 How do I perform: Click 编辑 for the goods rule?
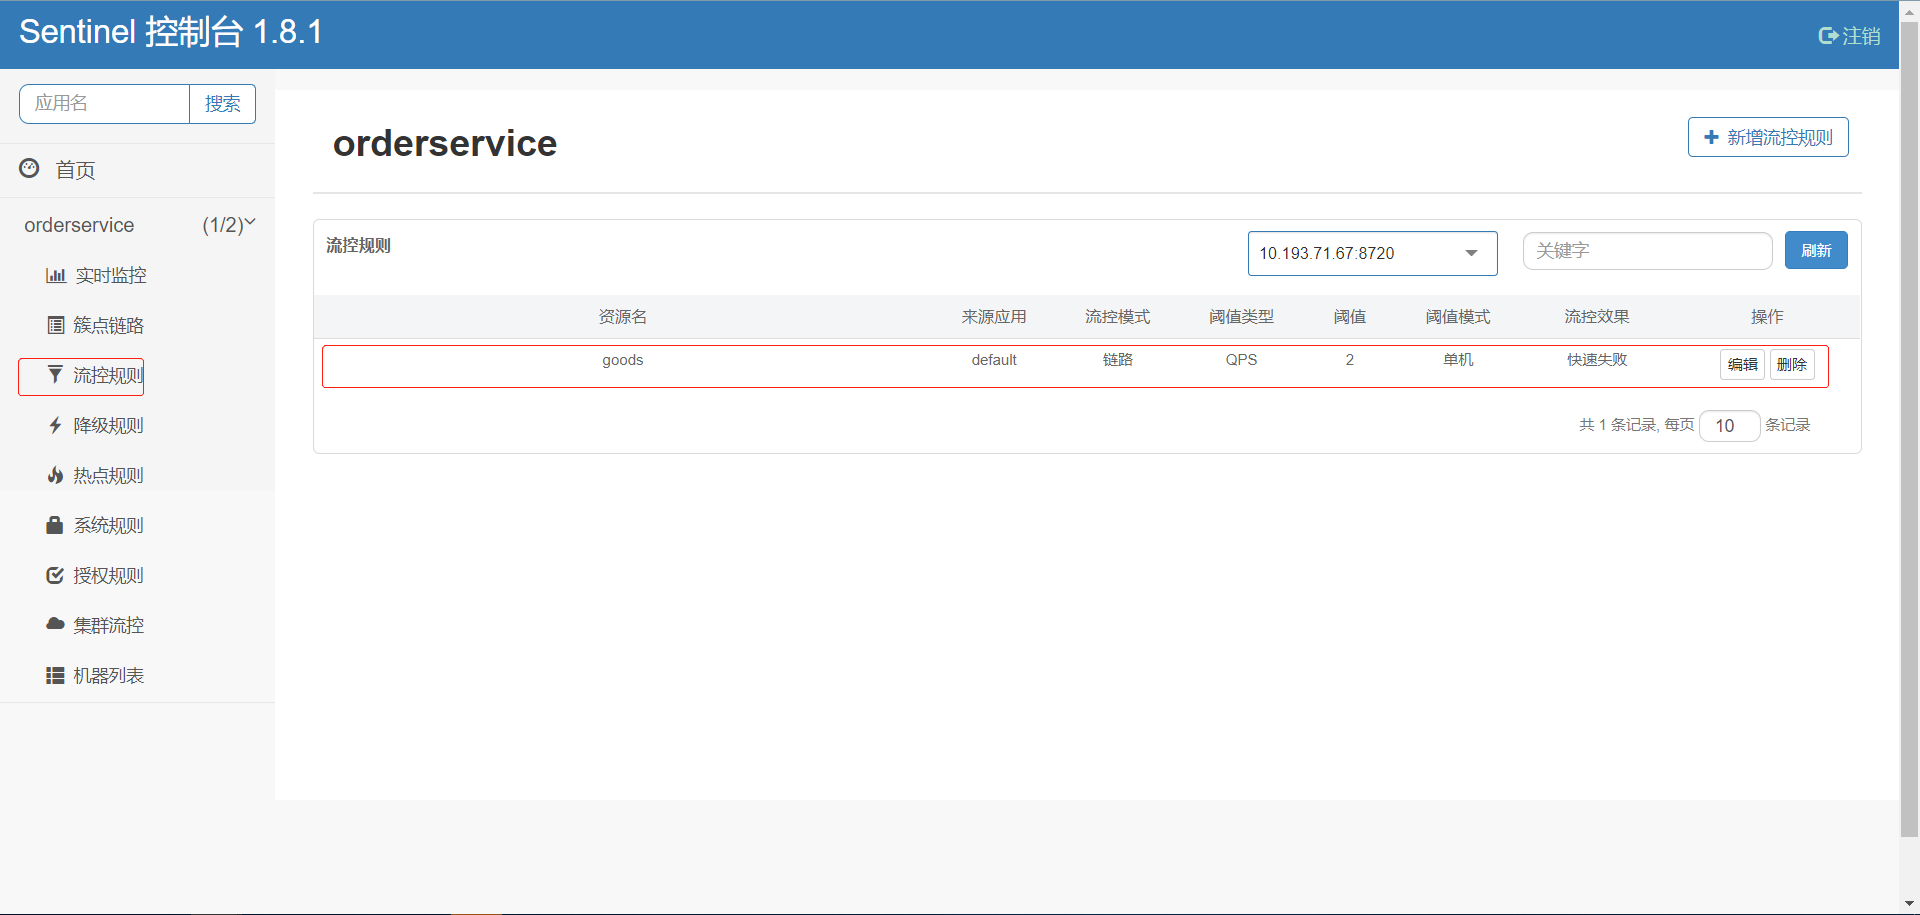pos(1742,364)
